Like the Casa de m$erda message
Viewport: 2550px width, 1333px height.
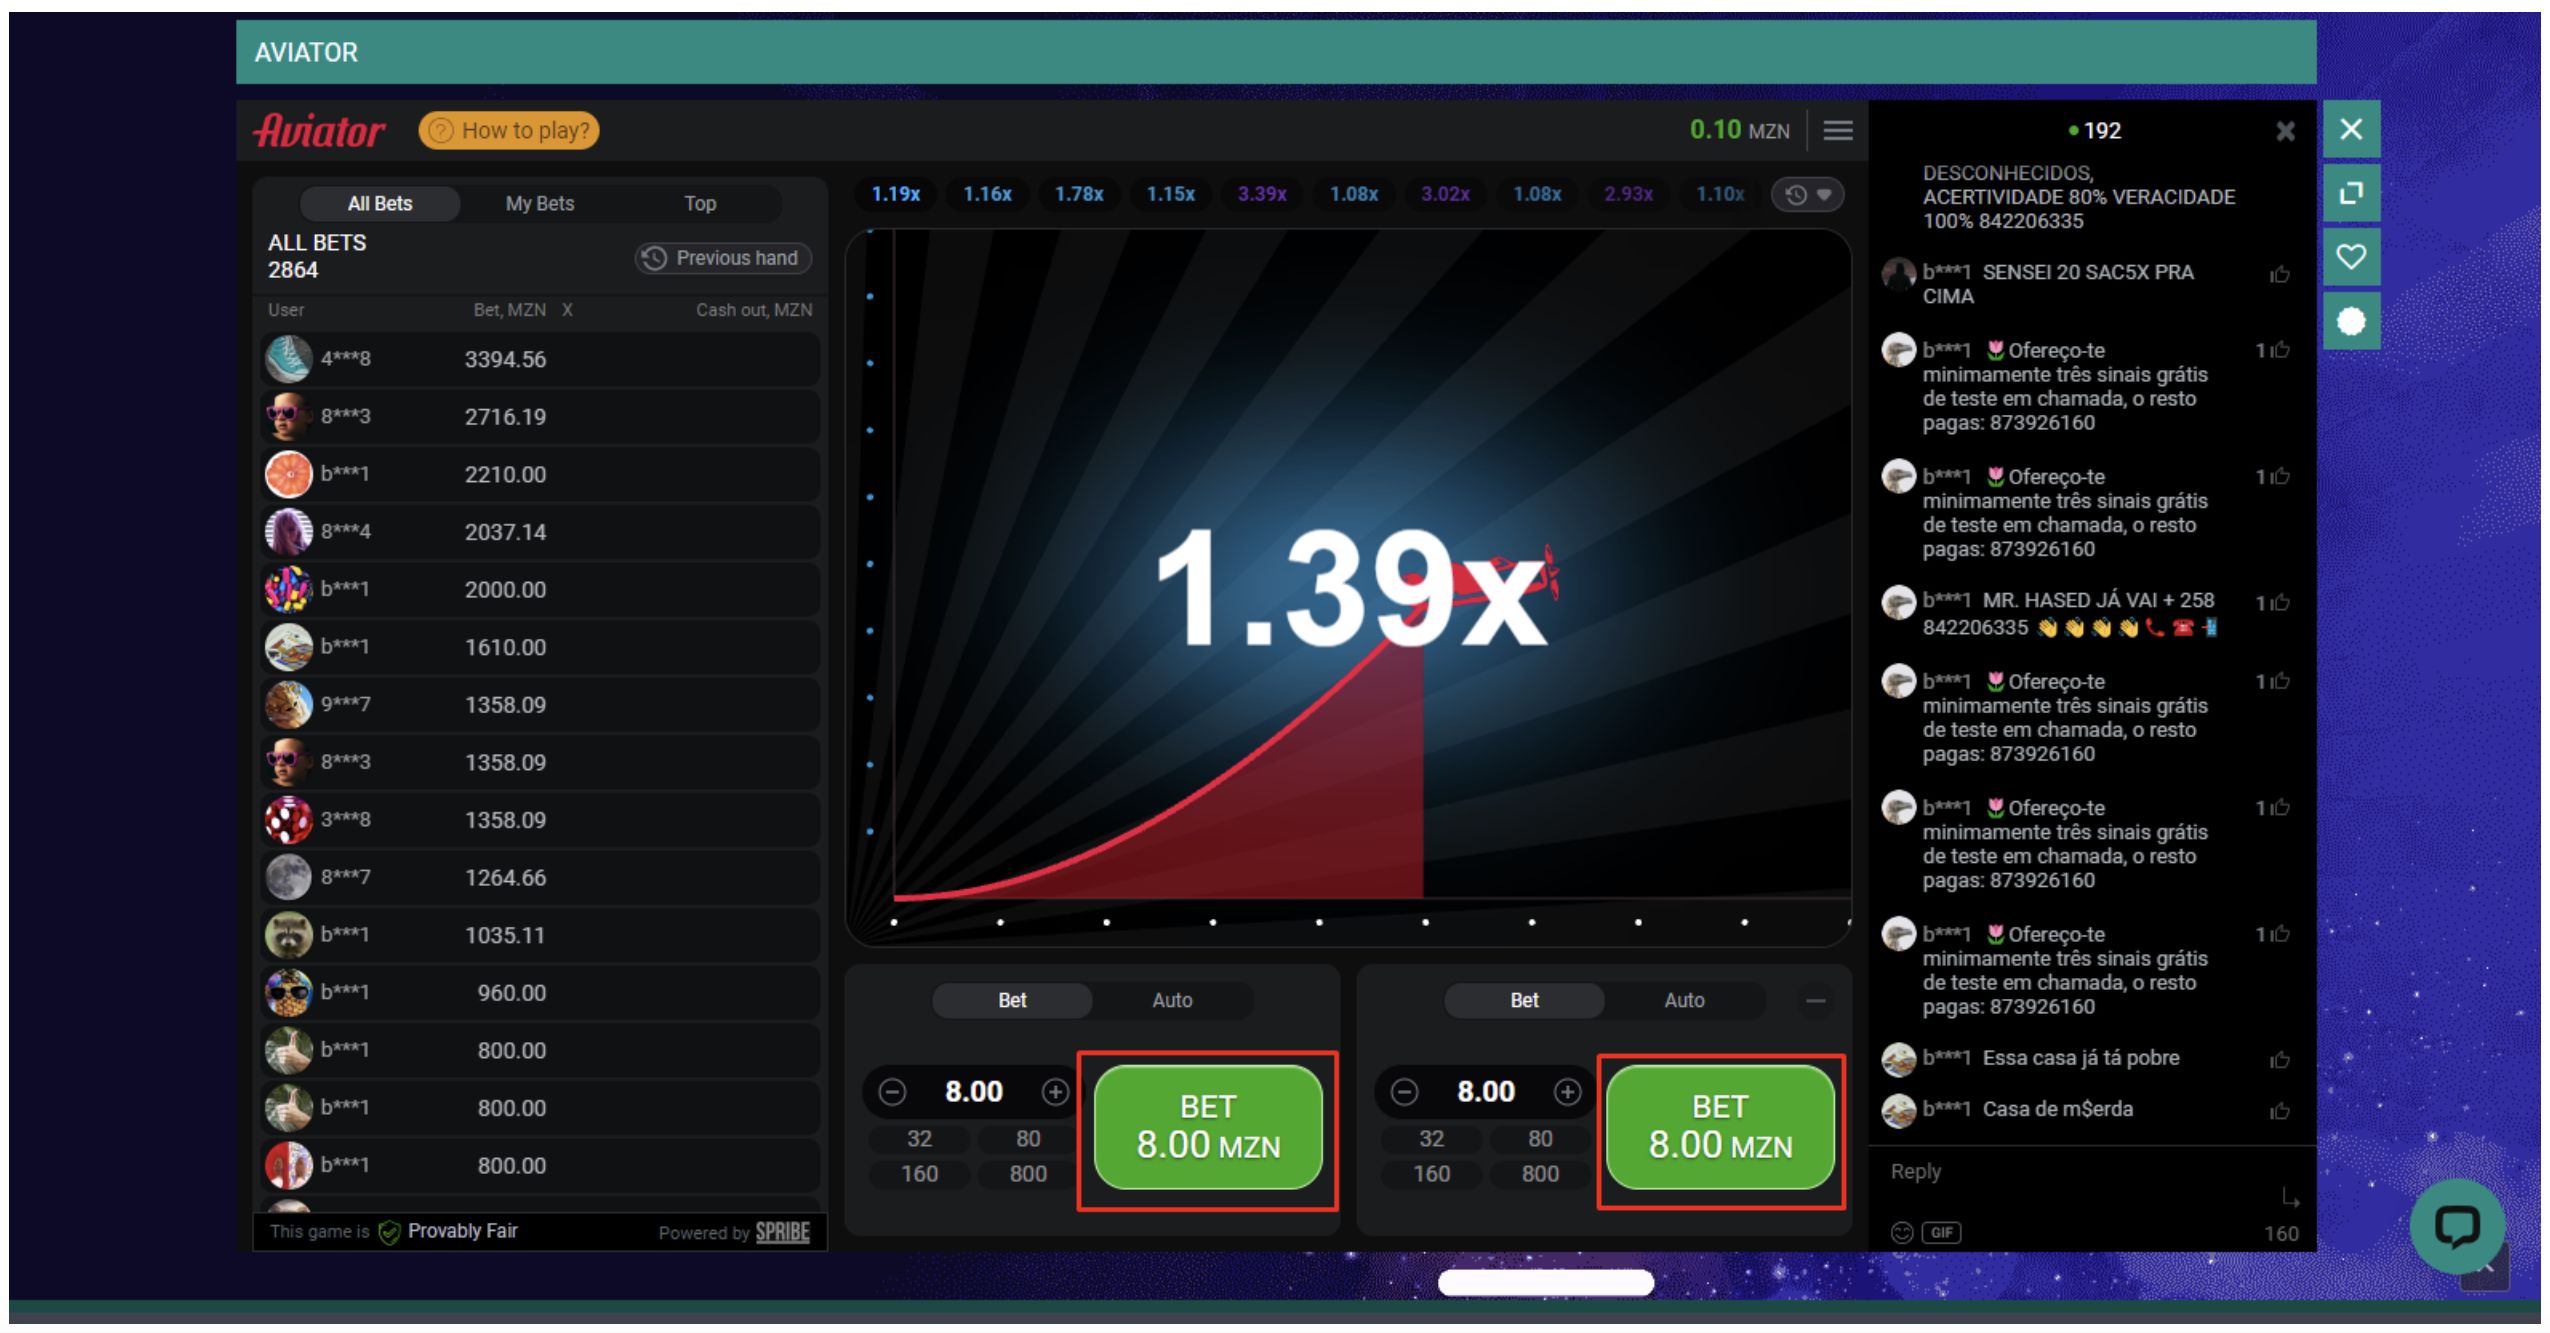click(2279, 1111)
